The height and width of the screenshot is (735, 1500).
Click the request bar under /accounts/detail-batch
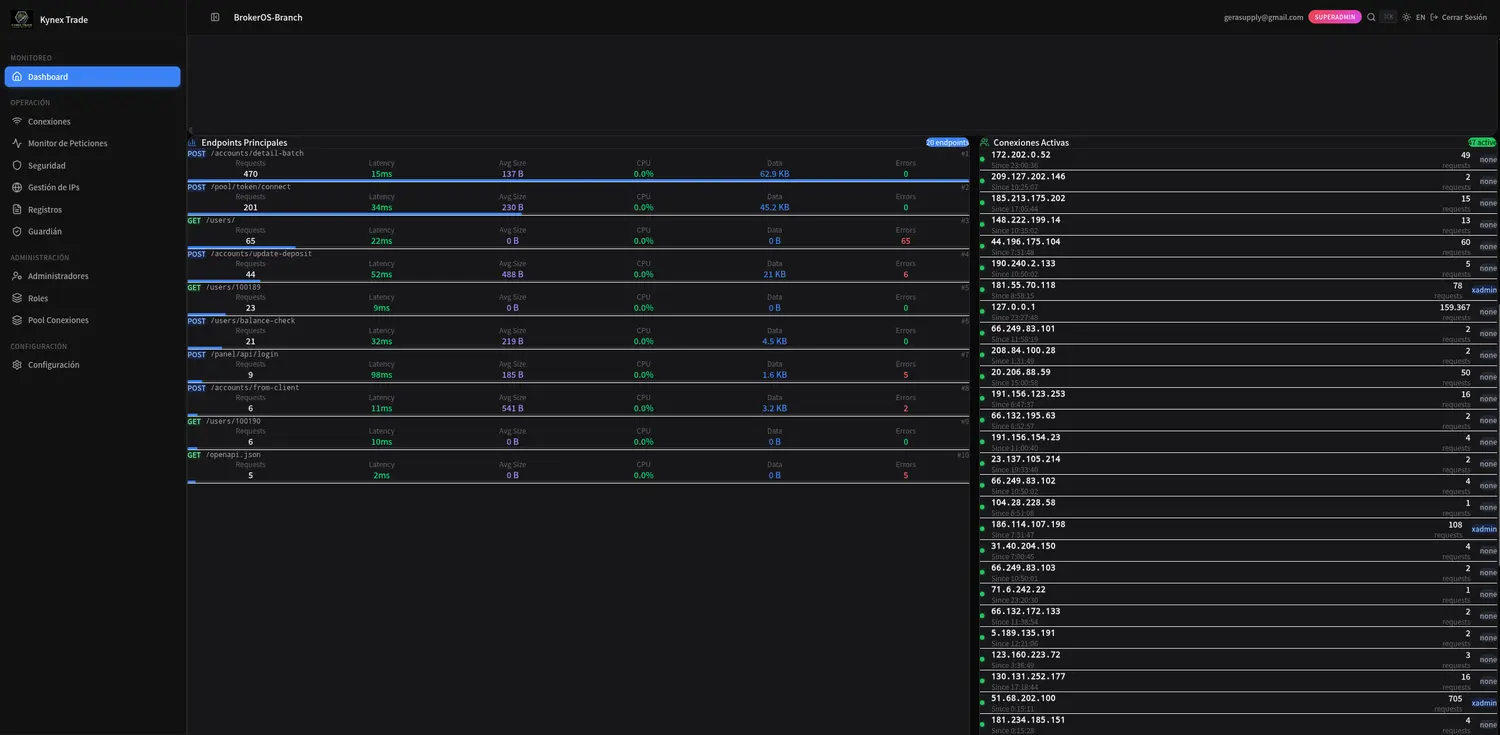[578, 180]
